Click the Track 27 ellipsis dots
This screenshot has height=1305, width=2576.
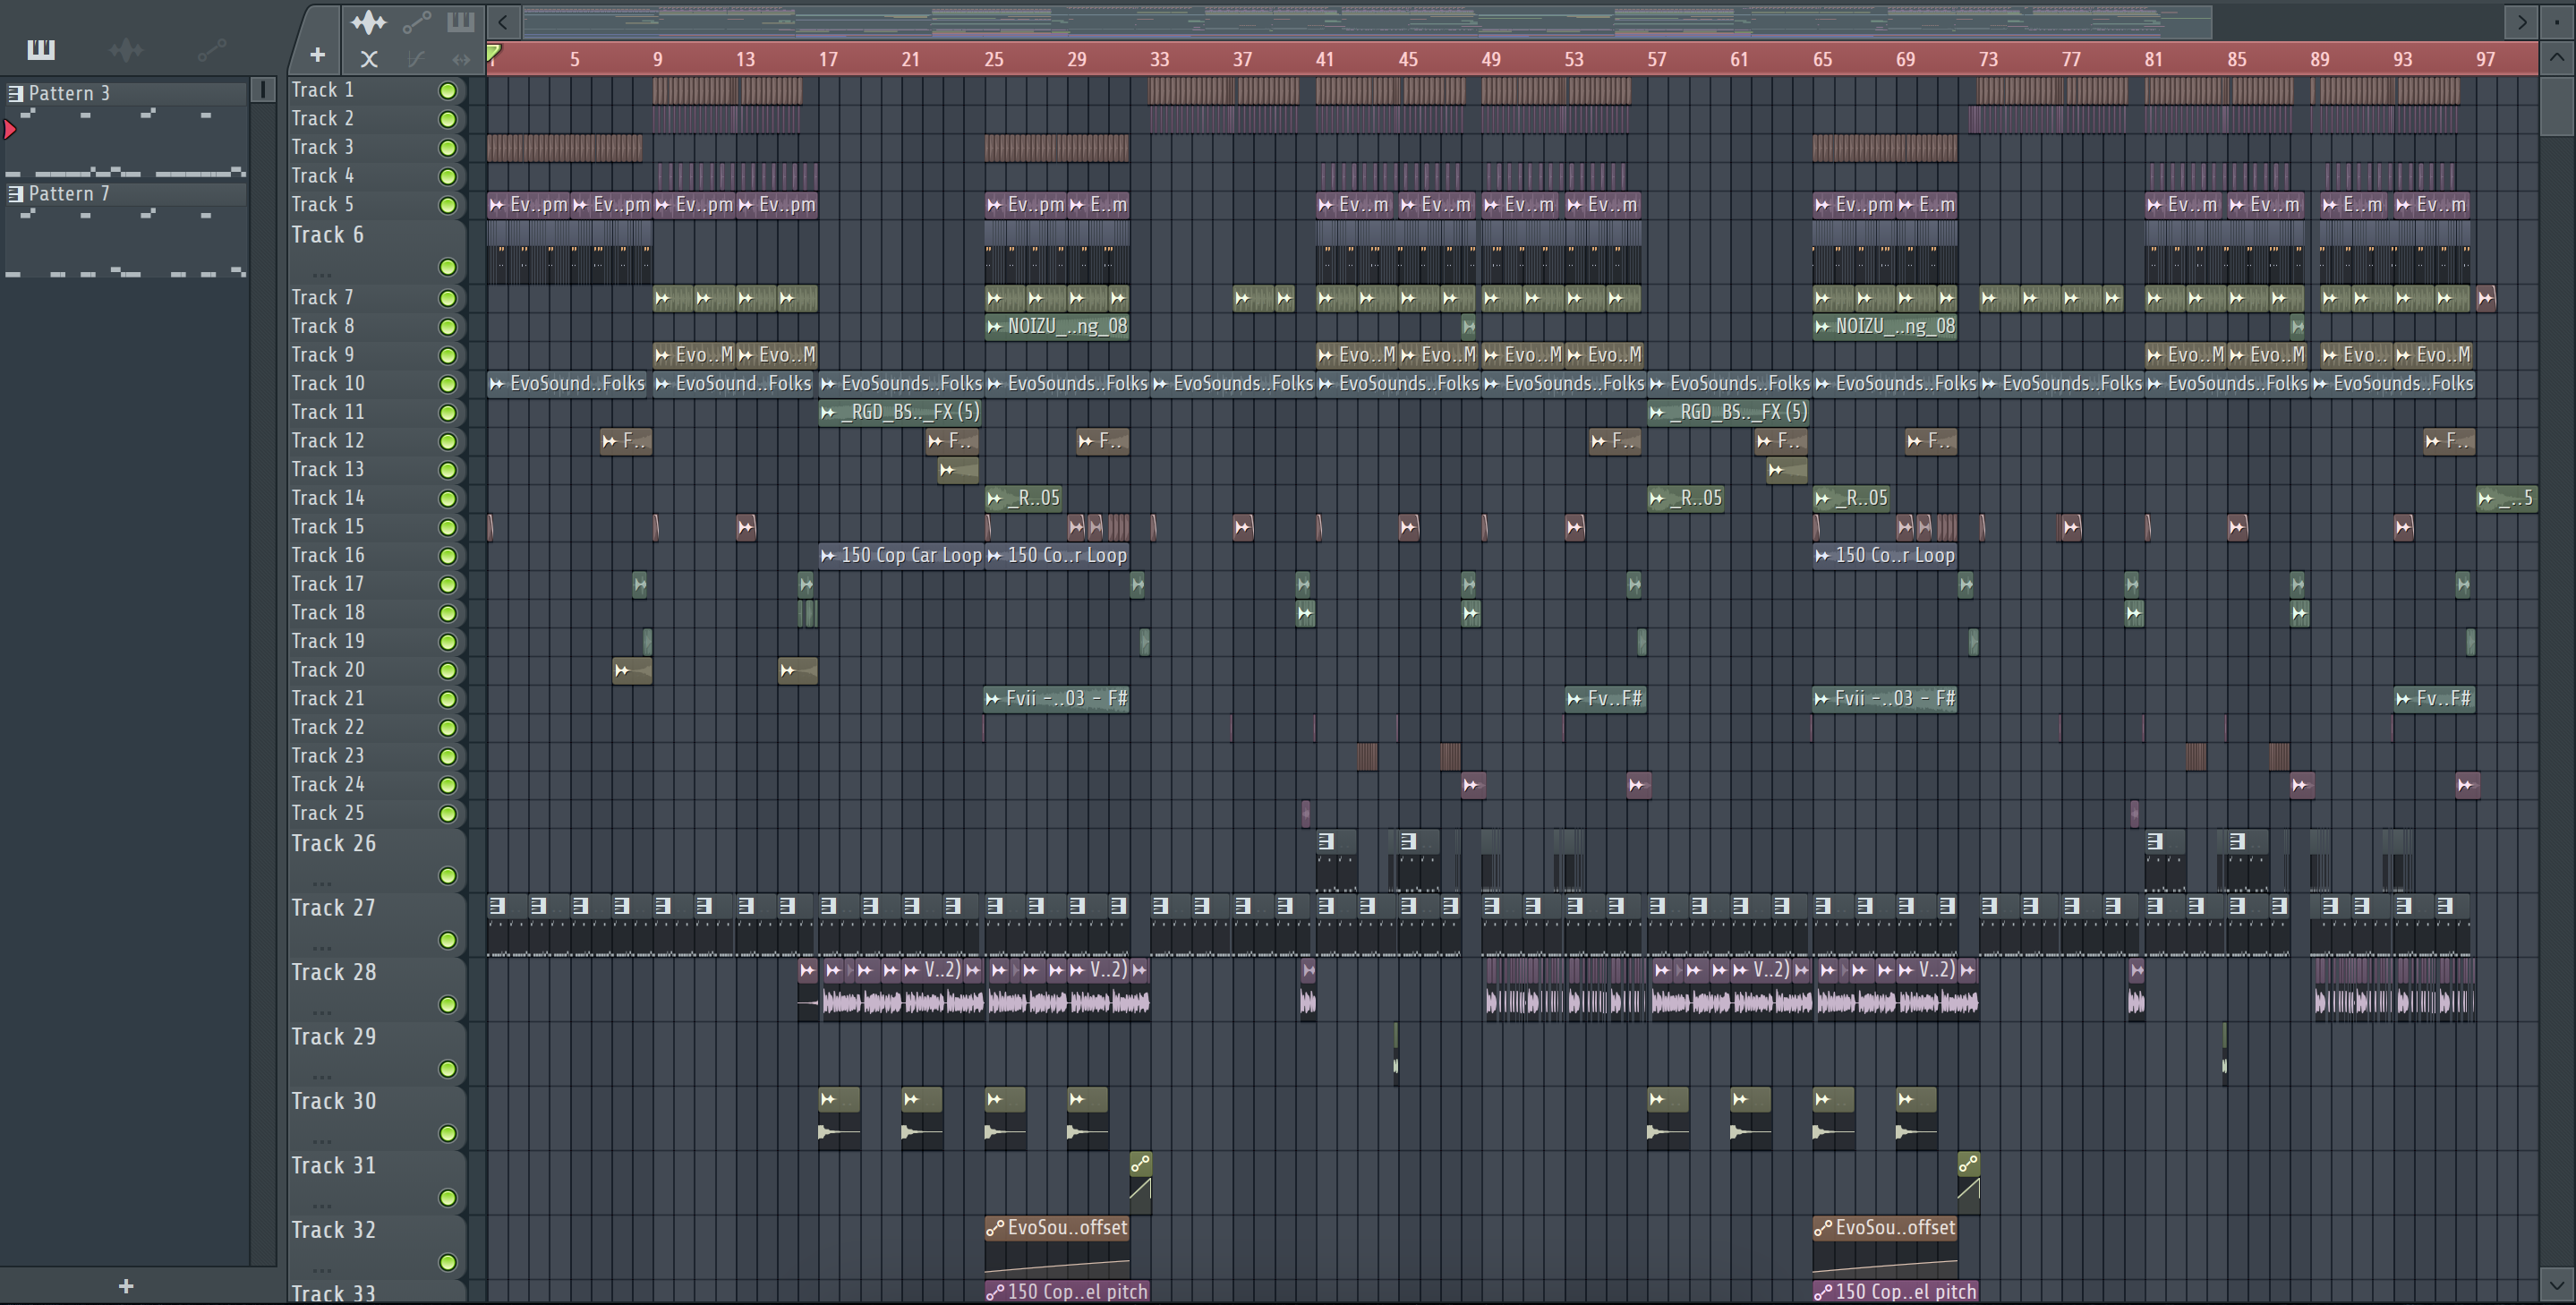pyautogui.click(x=321, y=947)
